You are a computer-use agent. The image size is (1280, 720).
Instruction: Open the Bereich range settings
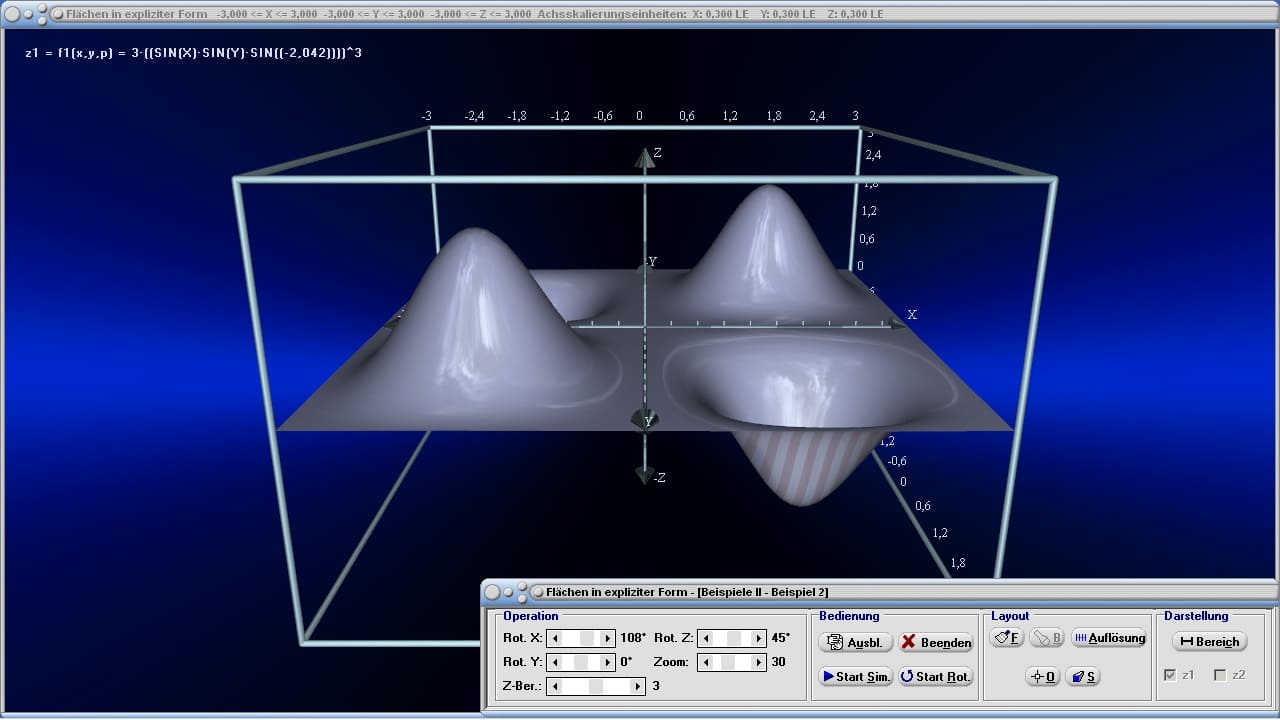click(x=1209, y=642)
